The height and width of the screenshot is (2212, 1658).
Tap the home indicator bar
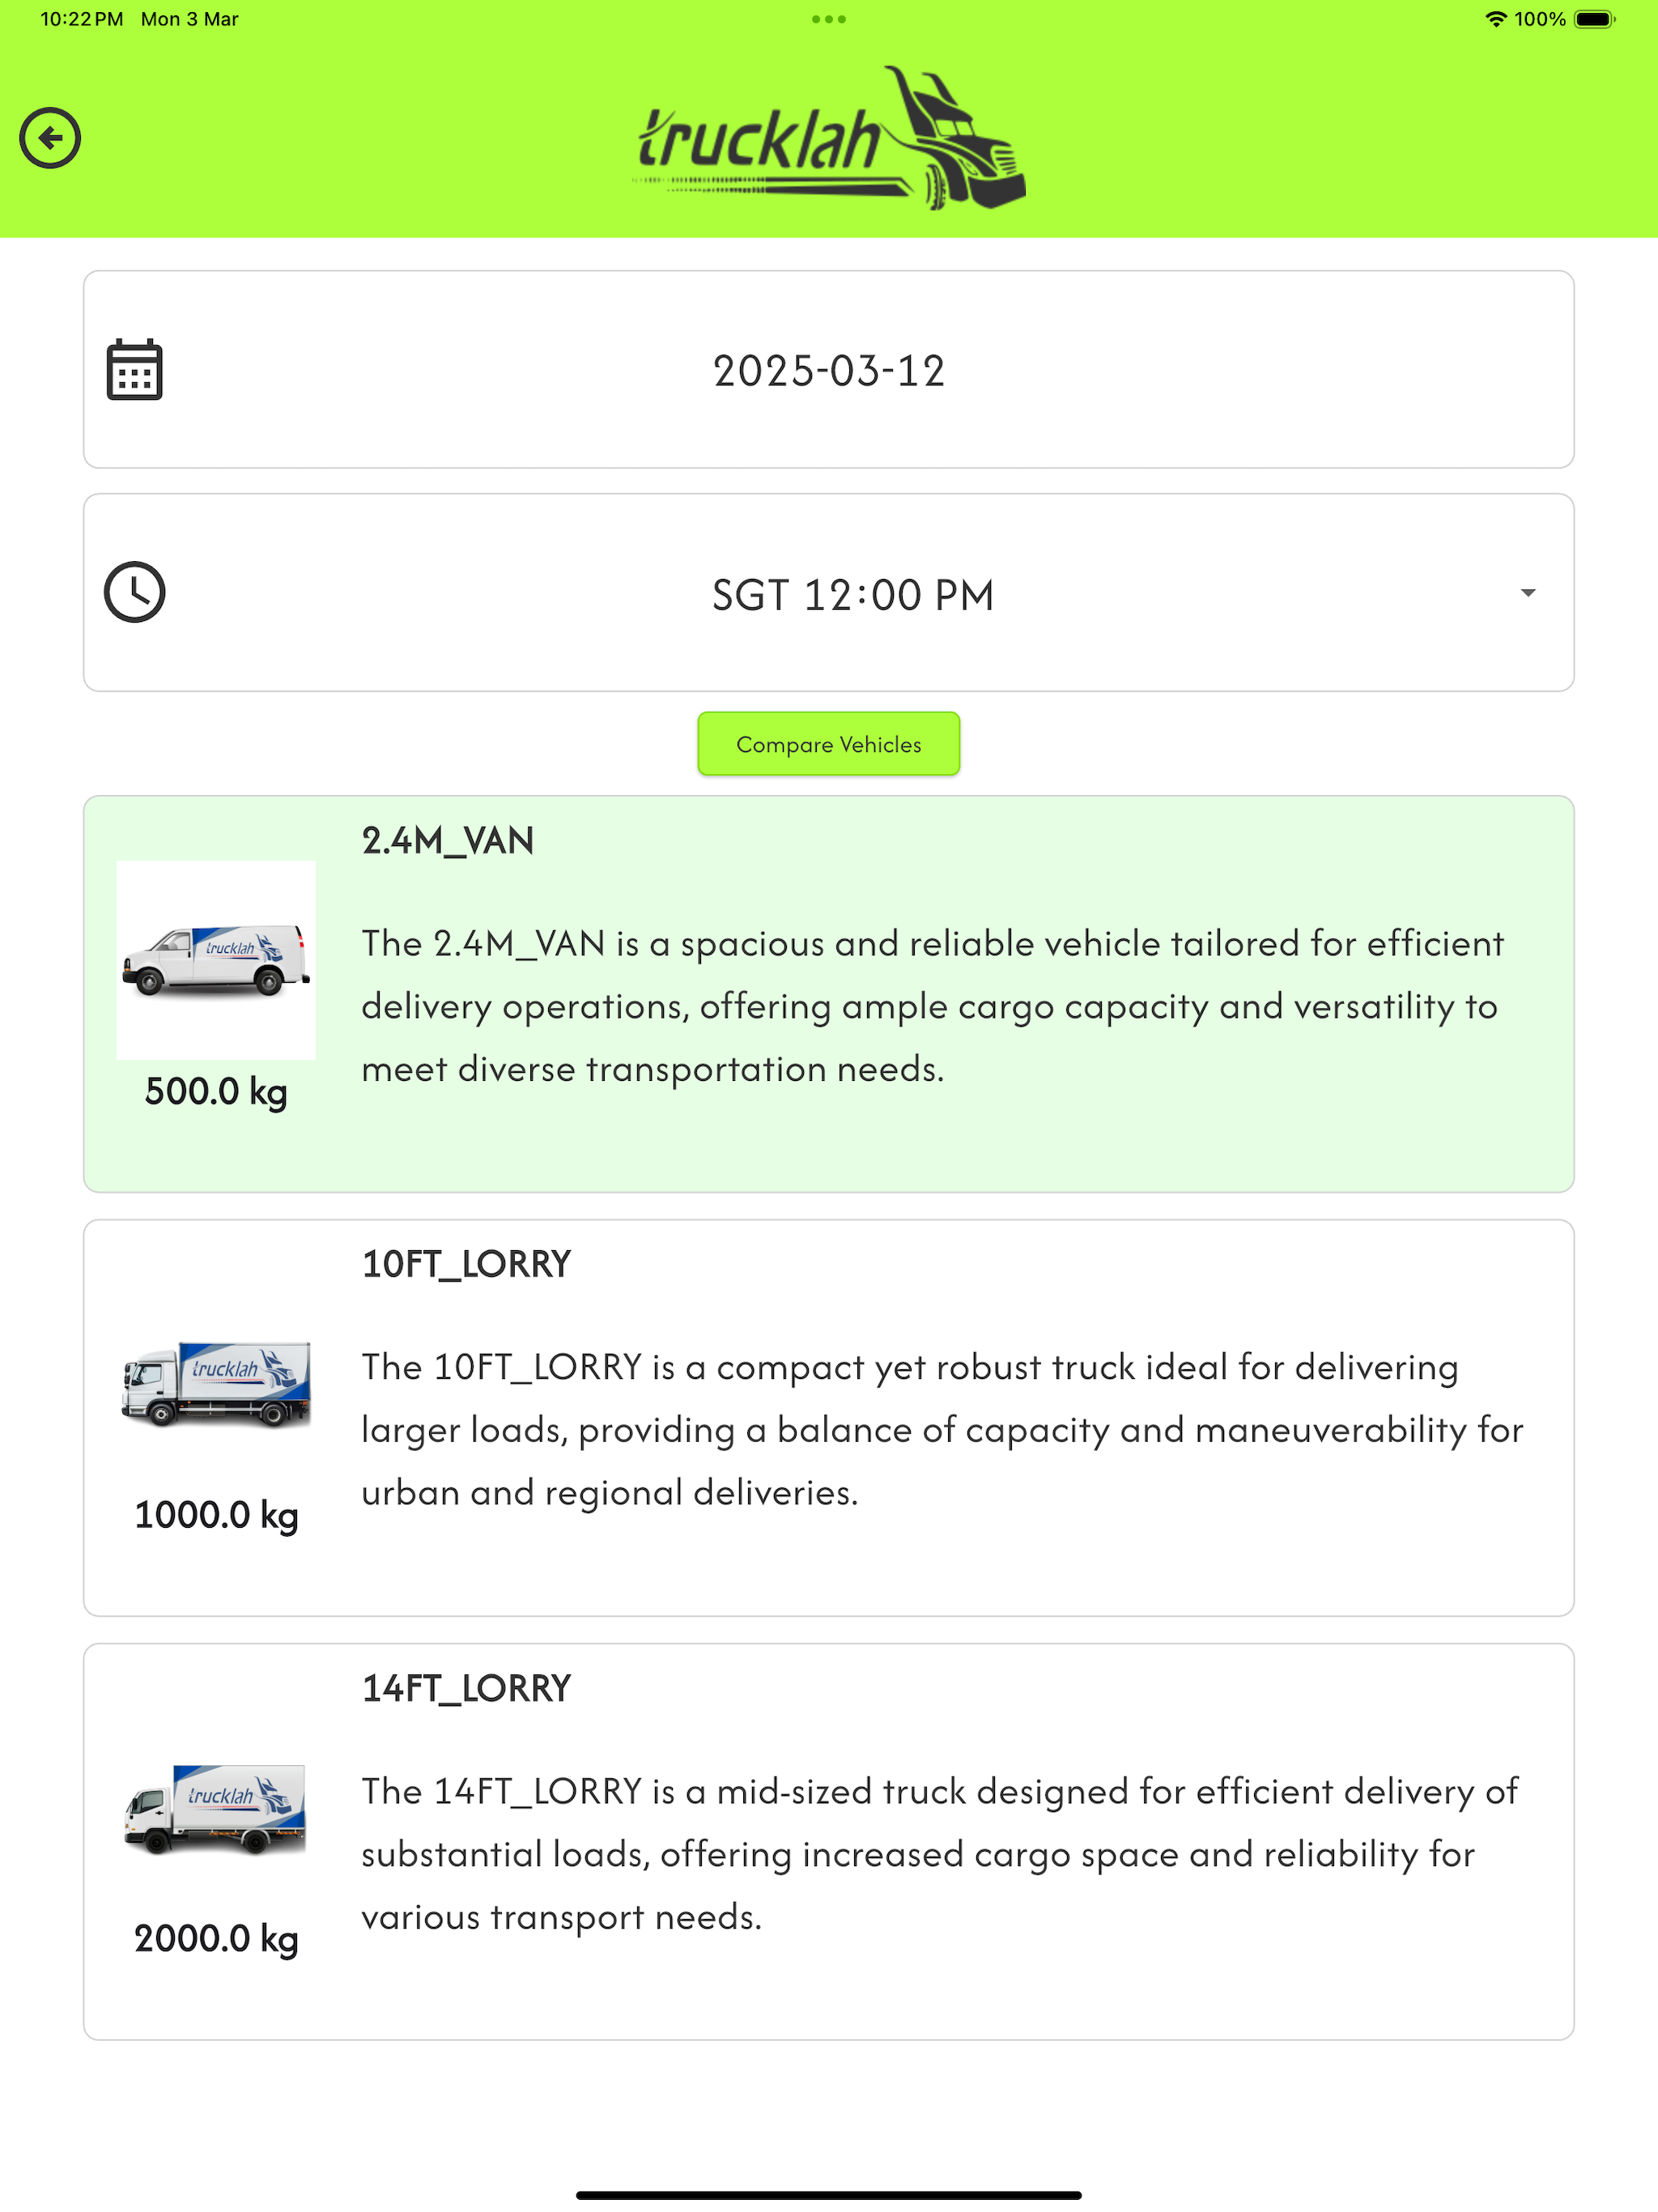coord(829,2195)
